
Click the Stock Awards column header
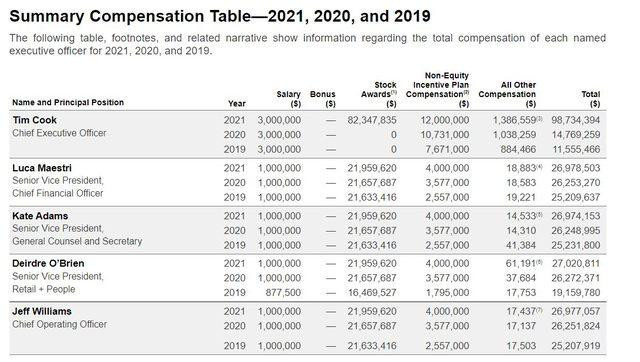pyautogui.click(x=379, y=94)
